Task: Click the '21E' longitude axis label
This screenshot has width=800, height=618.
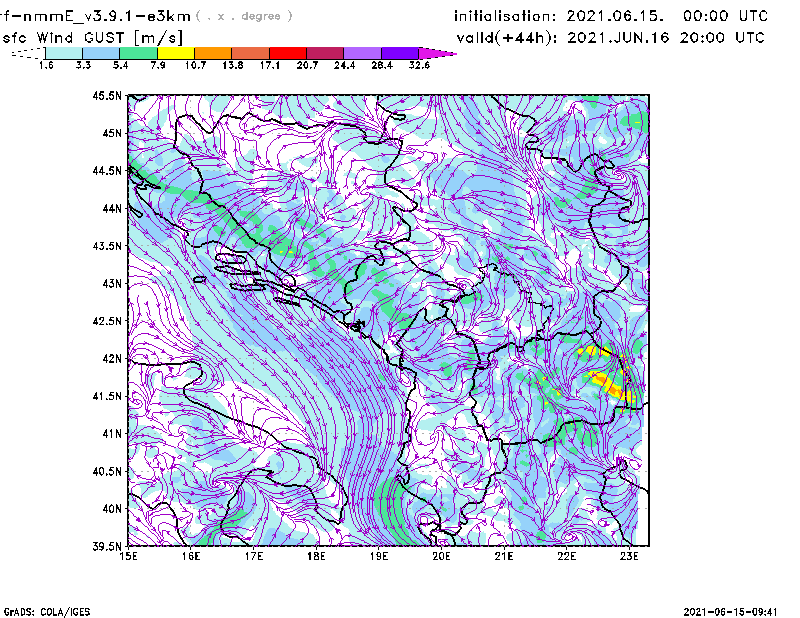Action: [504, 556]
